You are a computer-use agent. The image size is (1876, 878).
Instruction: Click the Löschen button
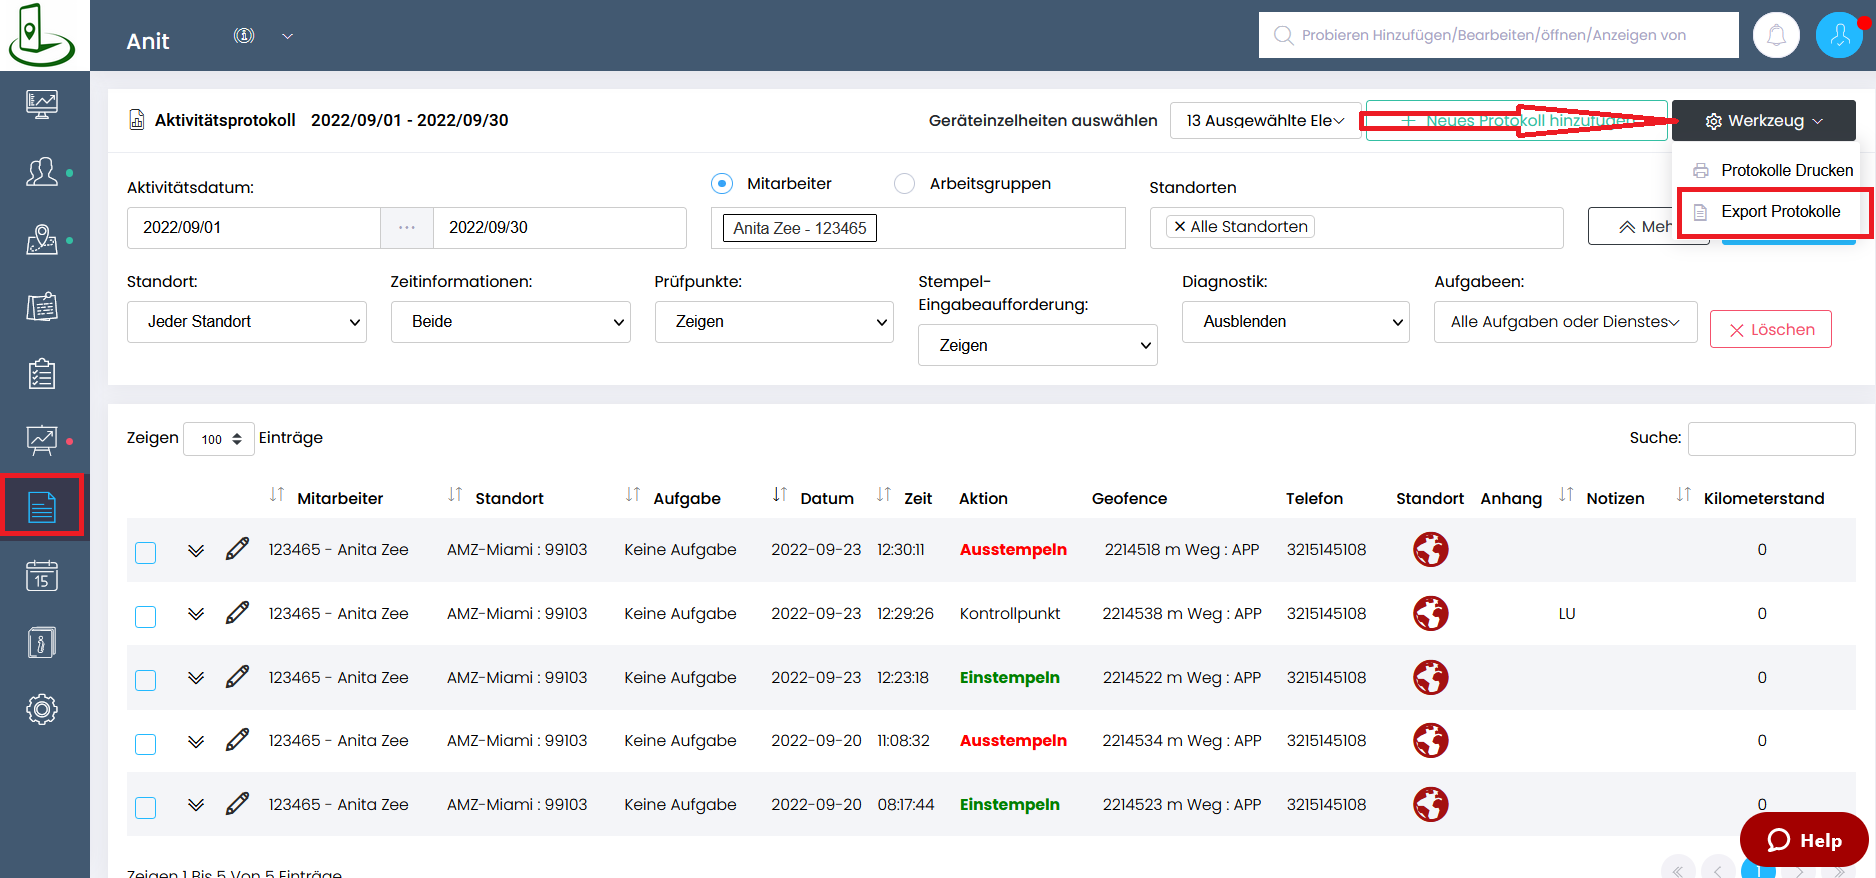pyautogui.click(x=1770, y=329)
